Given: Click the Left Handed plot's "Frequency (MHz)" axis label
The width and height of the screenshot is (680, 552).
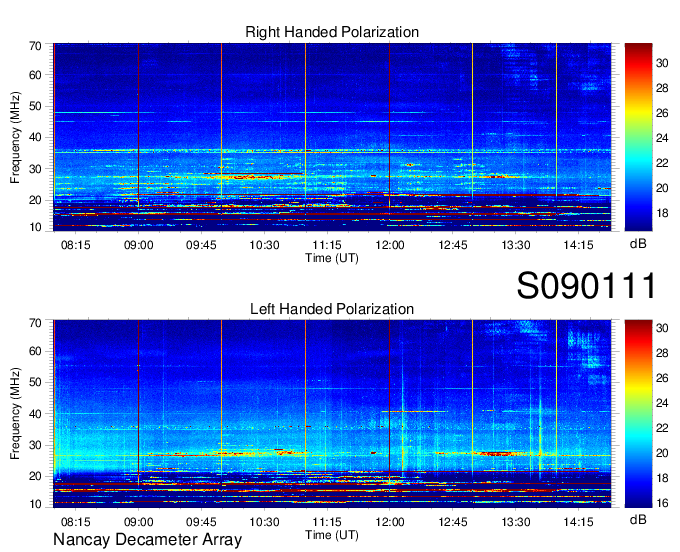Looking at the screenshot, I should click(15, 414).
